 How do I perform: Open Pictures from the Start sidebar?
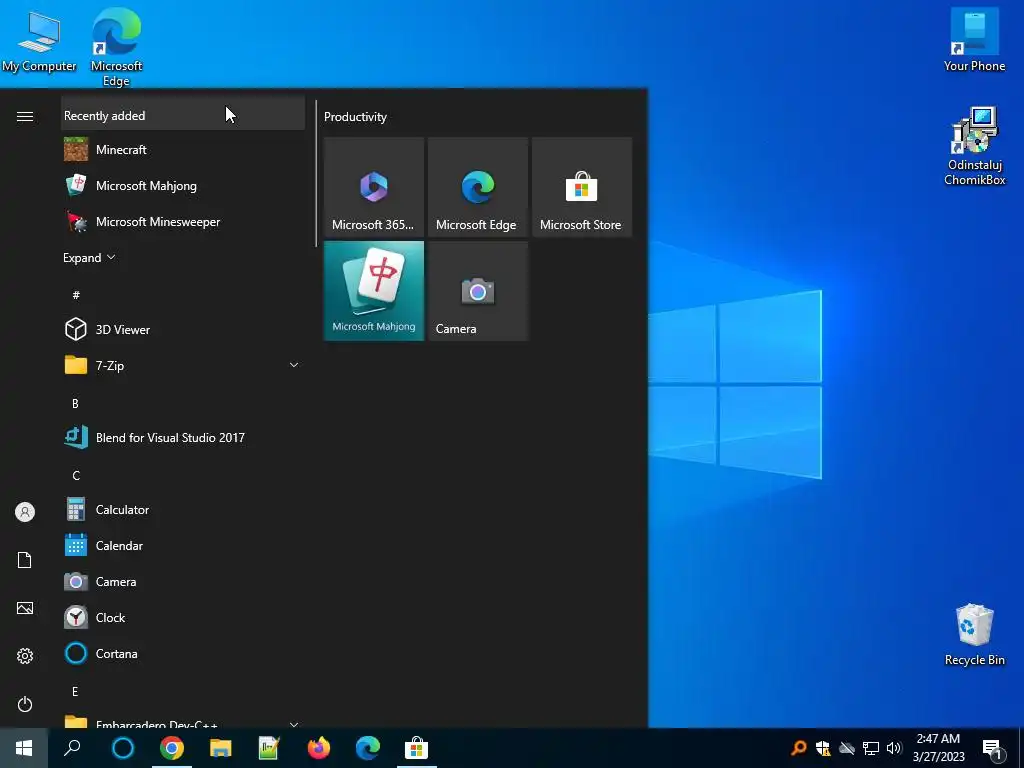(25, 608)
